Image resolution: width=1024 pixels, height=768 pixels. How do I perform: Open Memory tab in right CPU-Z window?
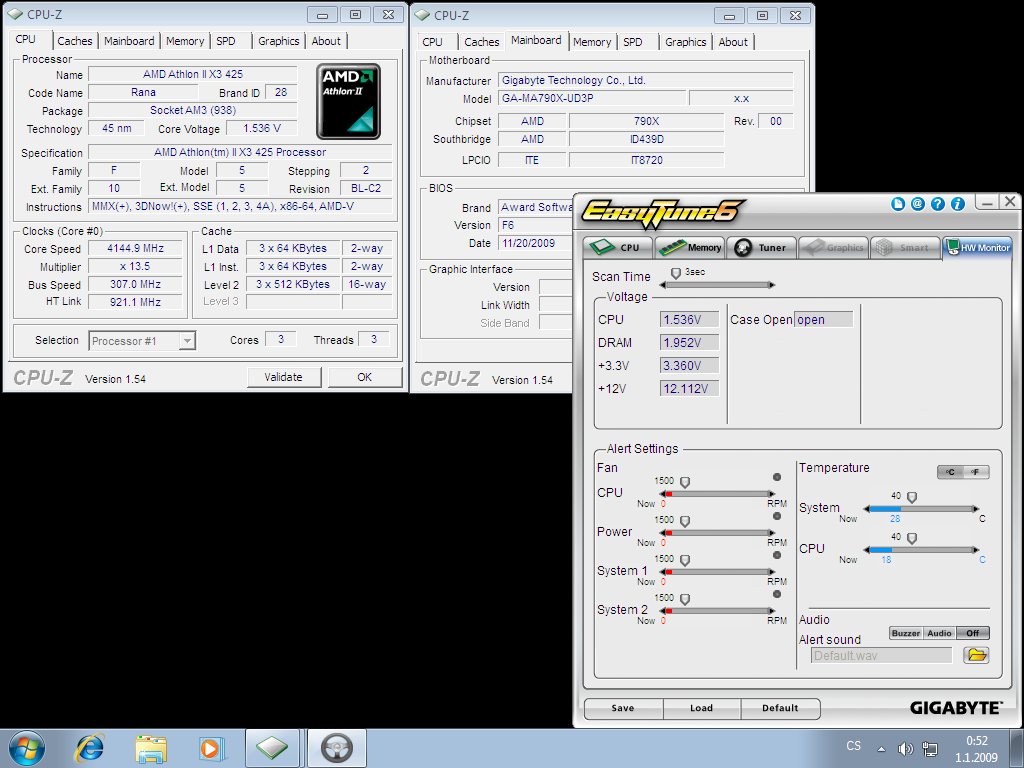592,42
